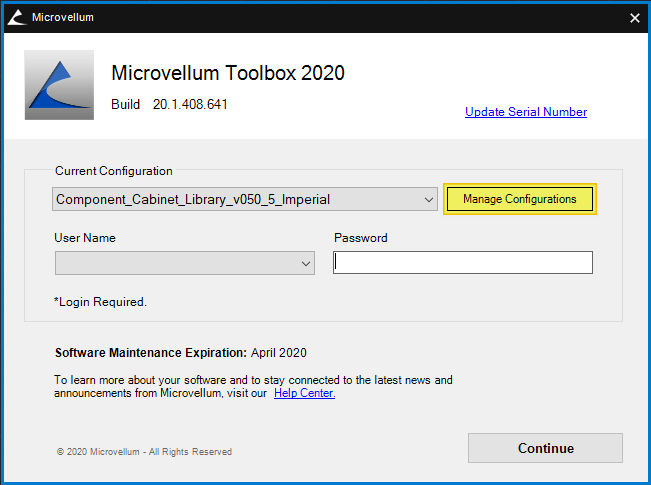Click the Software Maintenance Expiration label

[151, 353]
